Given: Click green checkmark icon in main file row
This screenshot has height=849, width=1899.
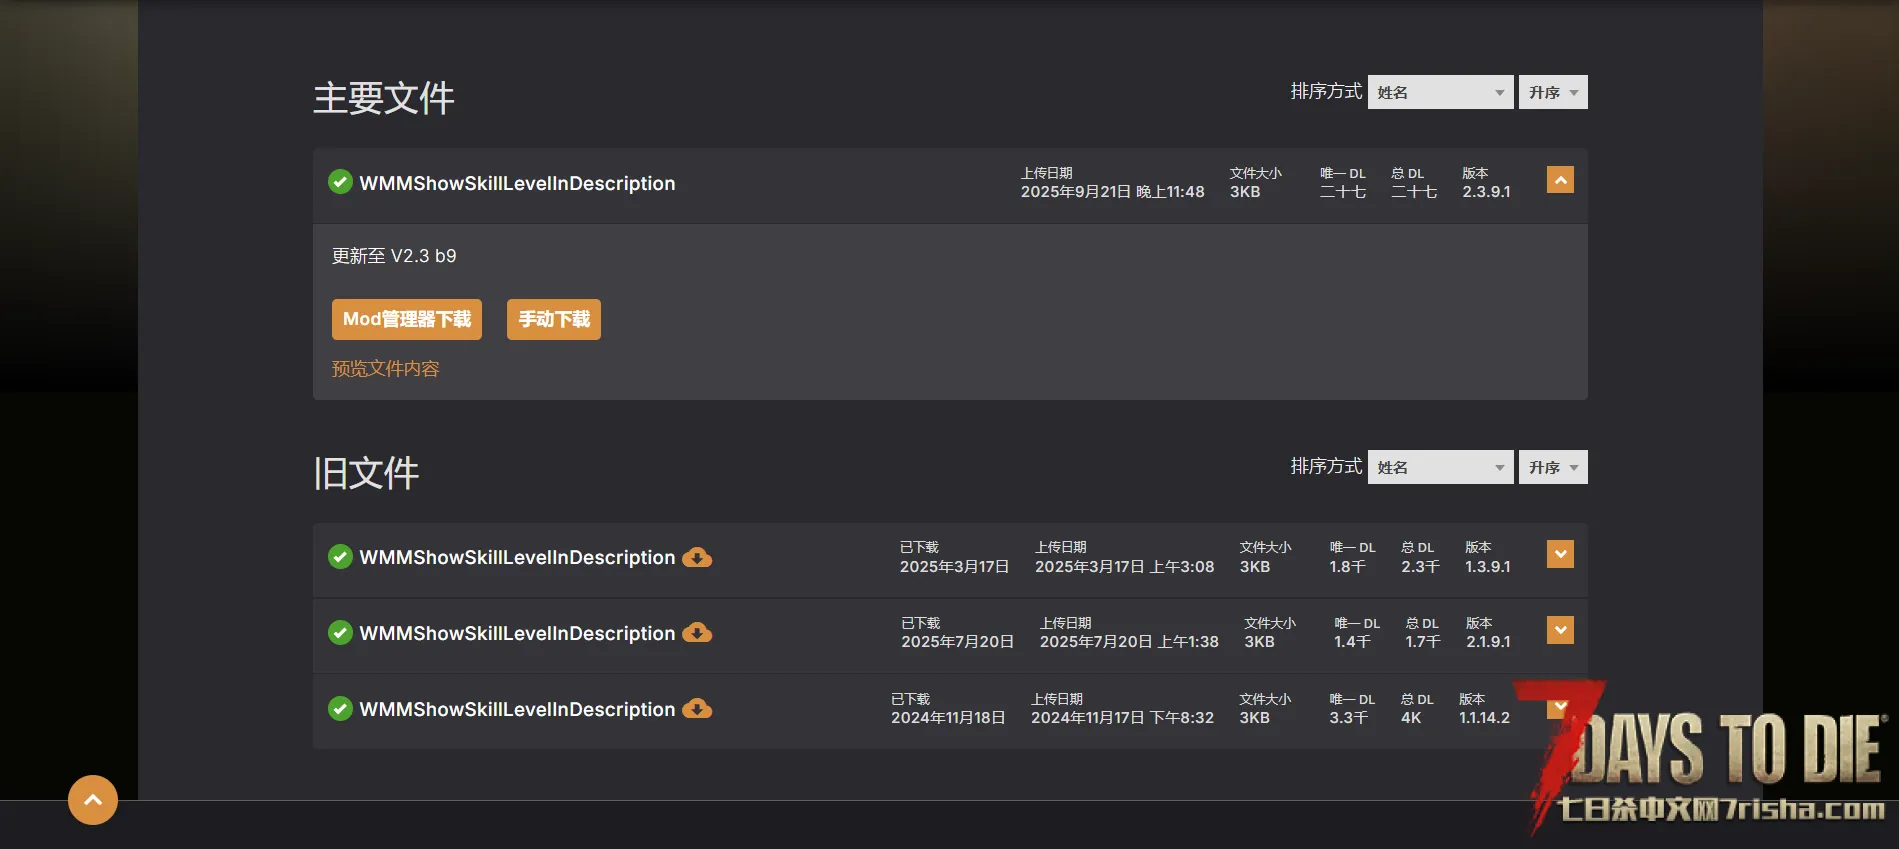Looking at the screenshot, I should point(340,182).
